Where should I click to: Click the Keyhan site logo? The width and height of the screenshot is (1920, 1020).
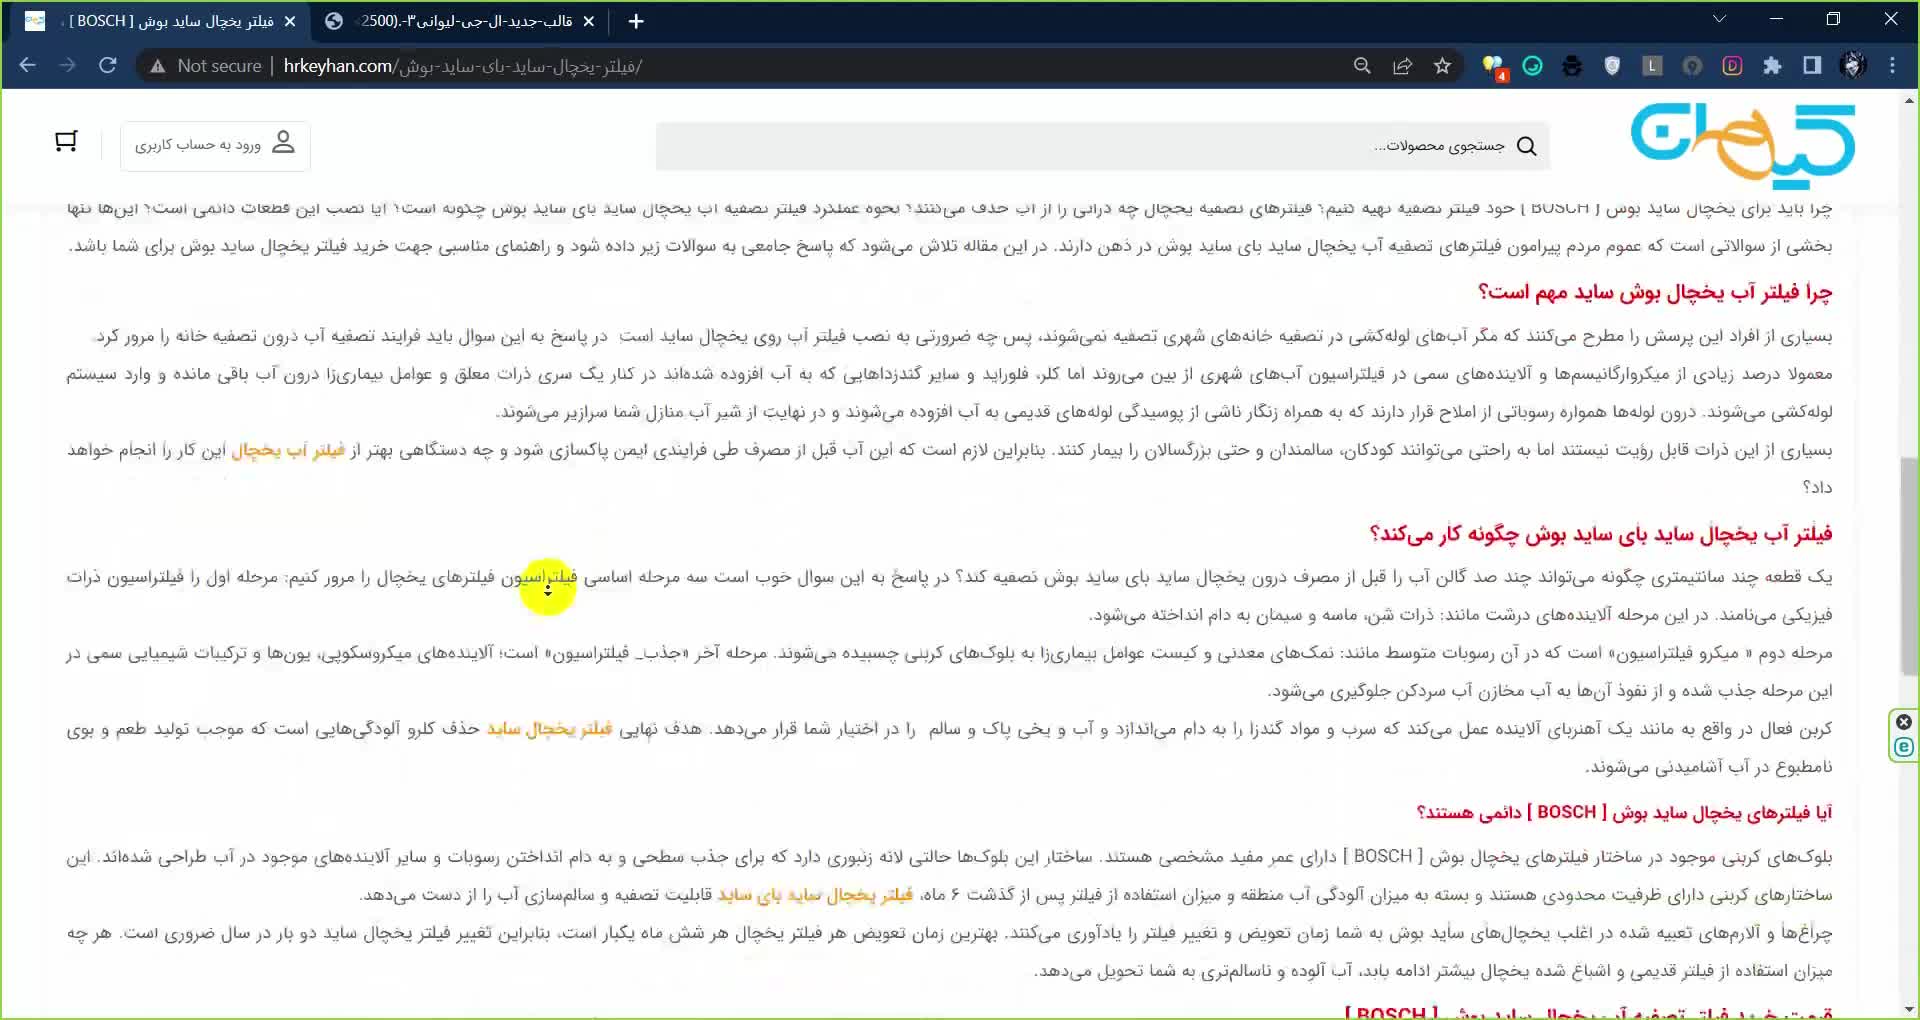pos(1742,144)
